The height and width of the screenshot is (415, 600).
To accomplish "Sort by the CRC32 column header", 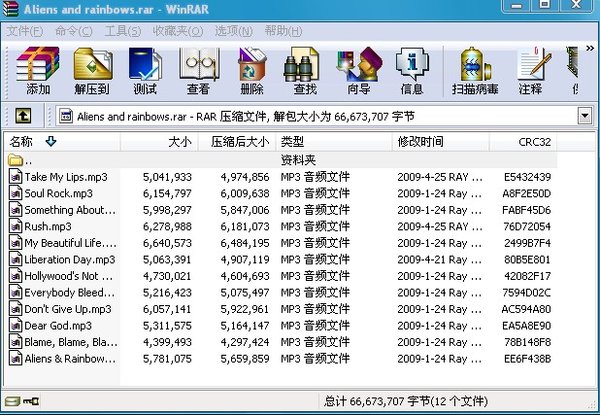I will pyautogui.click(x=523, y=142).
